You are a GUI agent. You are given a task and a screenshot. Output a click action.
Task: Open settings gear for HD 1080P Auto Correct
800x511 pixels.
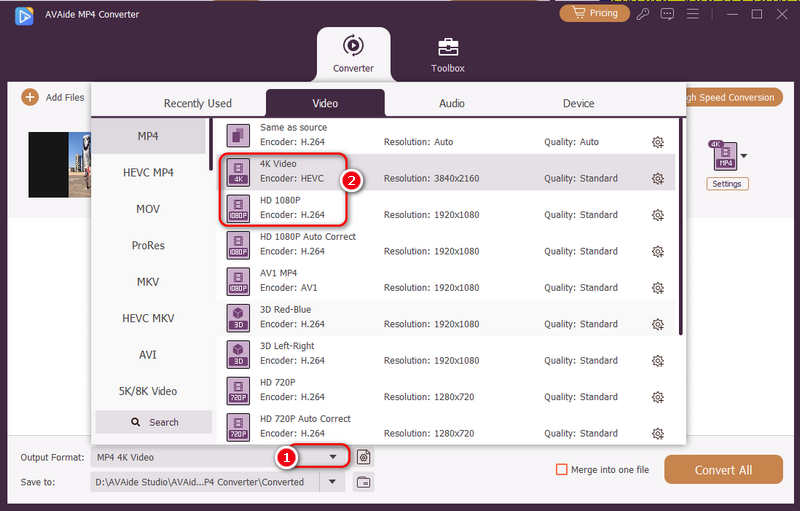658,251
